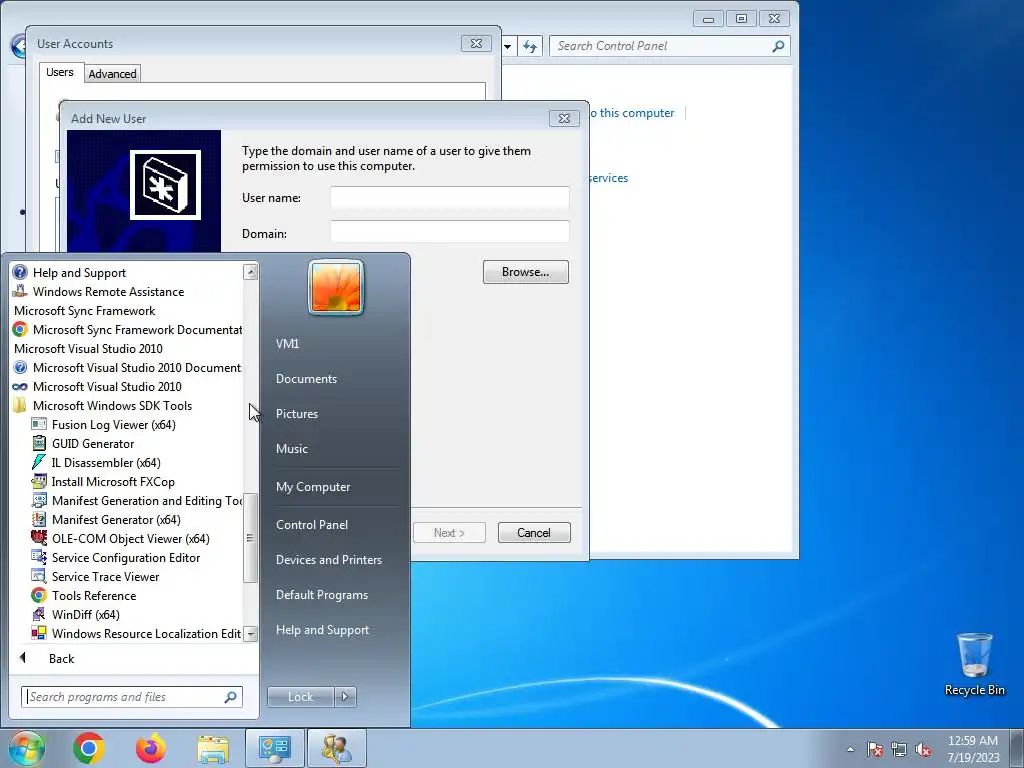Open Control Panel from Start menu
1024x768 pixels.
pos(312,524)
